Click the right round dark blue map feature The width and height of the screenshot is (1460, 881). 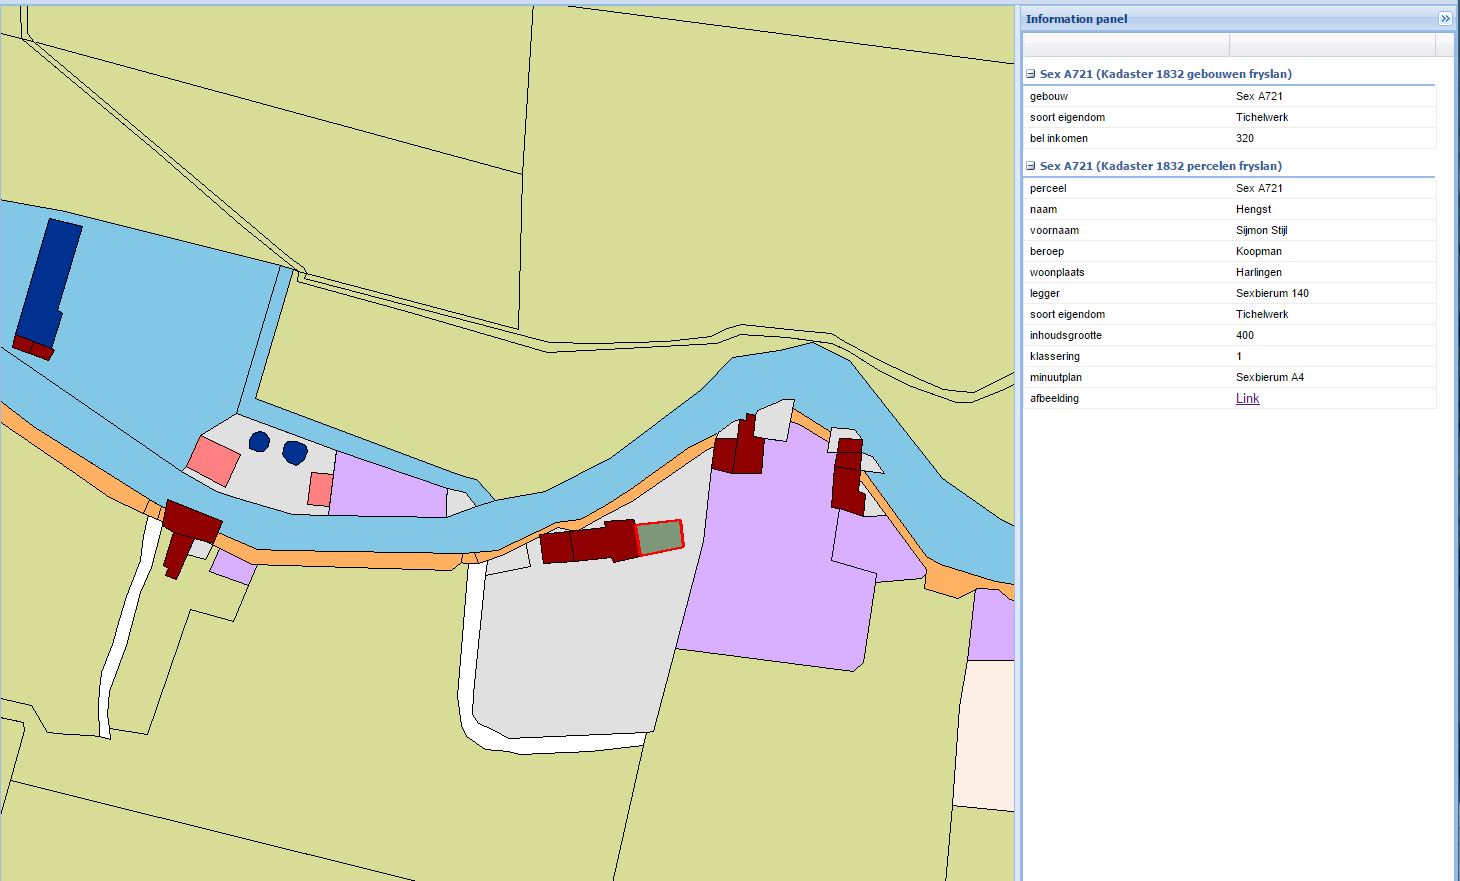click(x=294, y=453)
